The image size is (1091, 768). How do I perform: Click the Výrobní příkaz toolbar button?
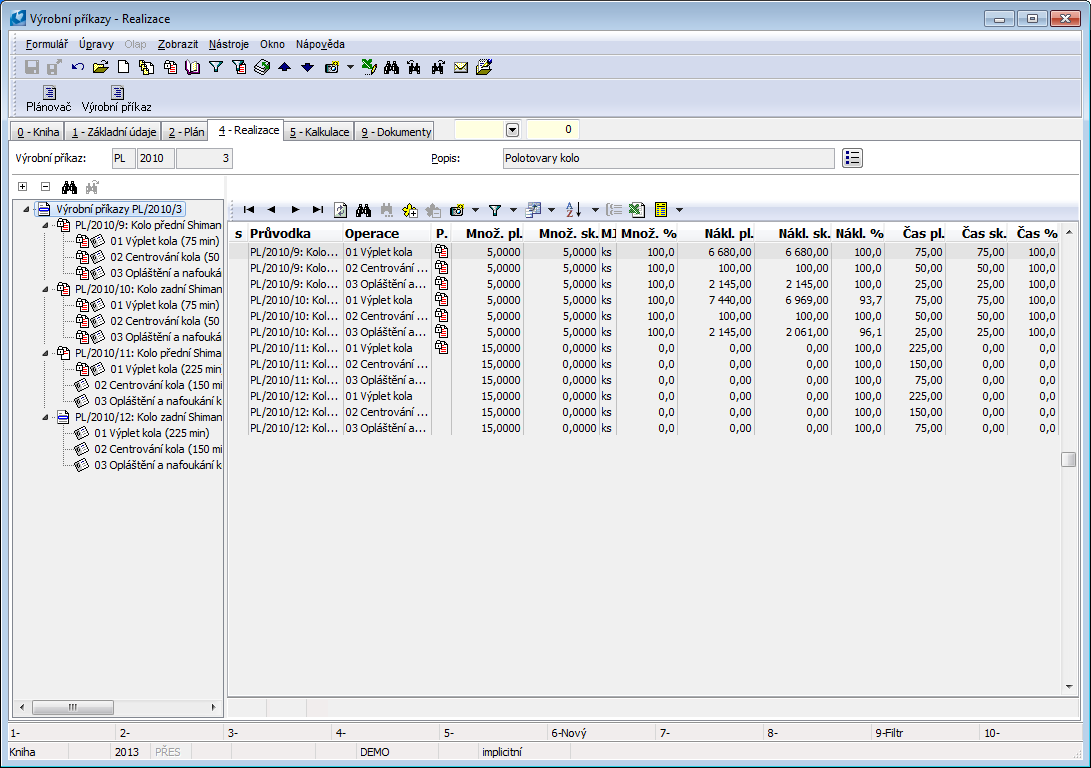[x=116, y=98]
